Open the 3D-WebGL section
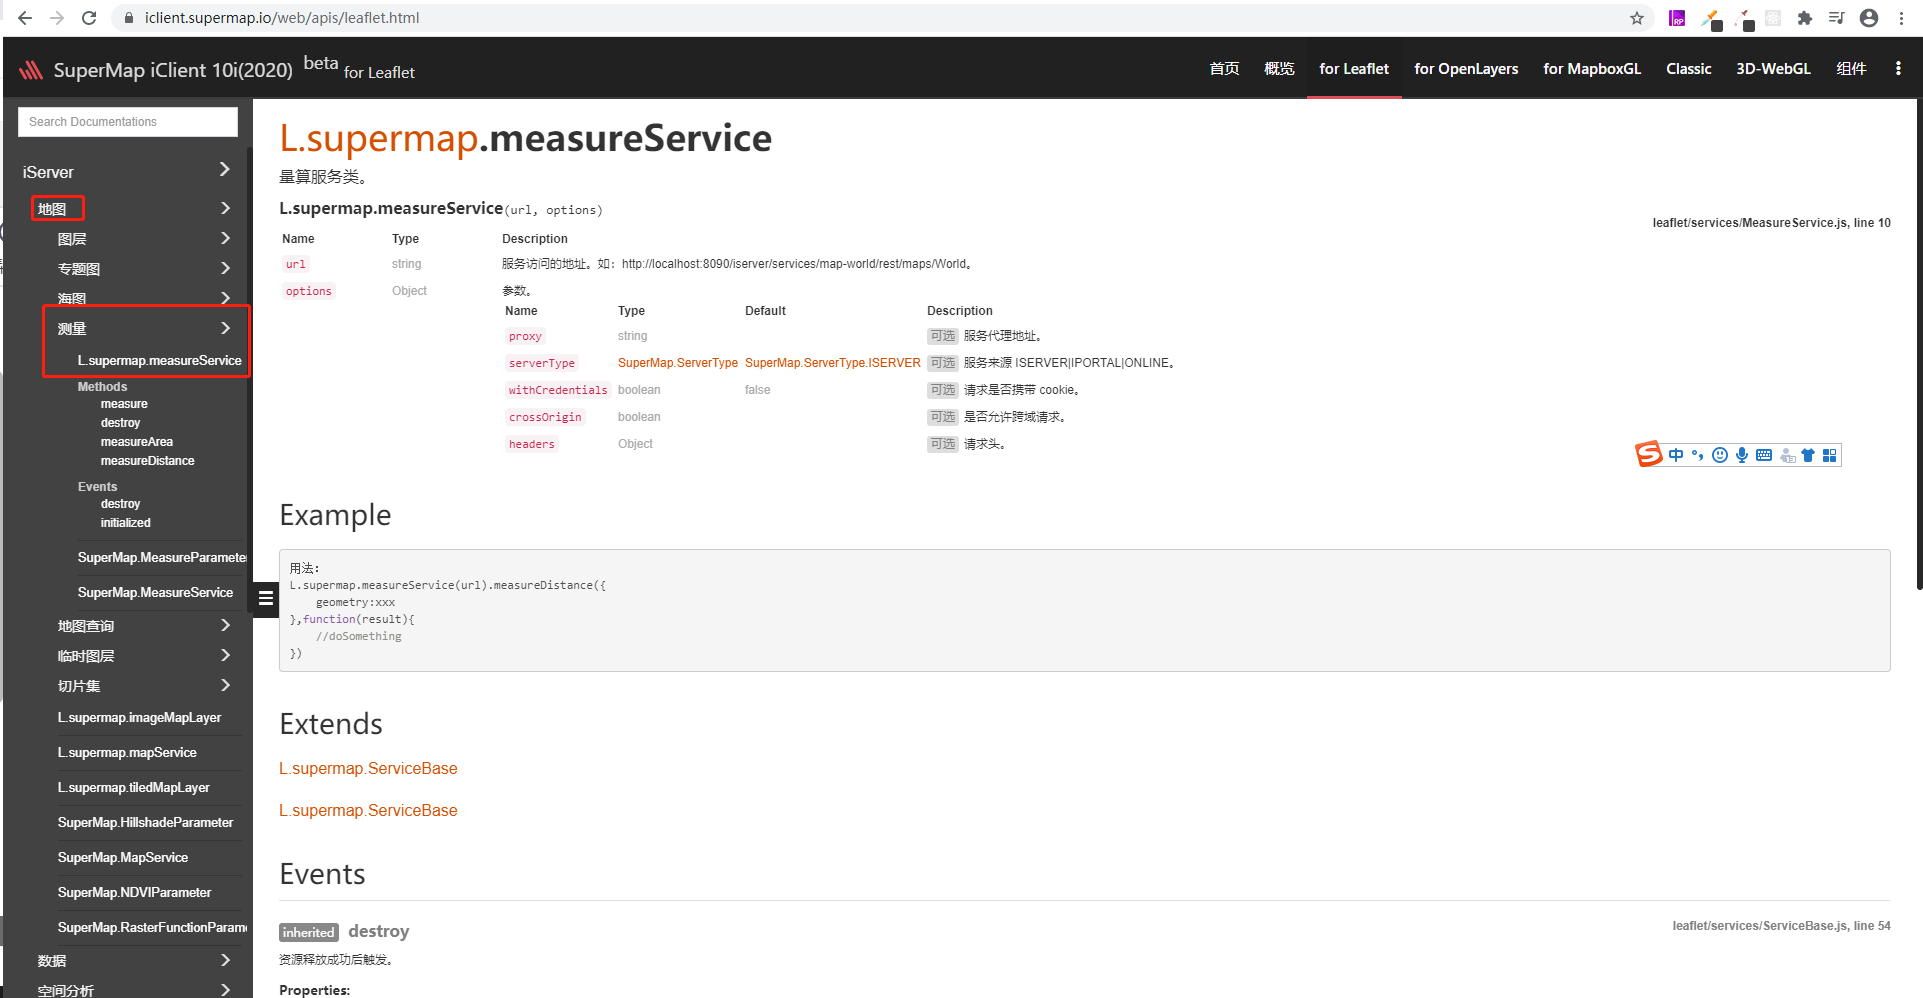The image size is (1923, 998). pyautogui.click(x=1772, y=68)
